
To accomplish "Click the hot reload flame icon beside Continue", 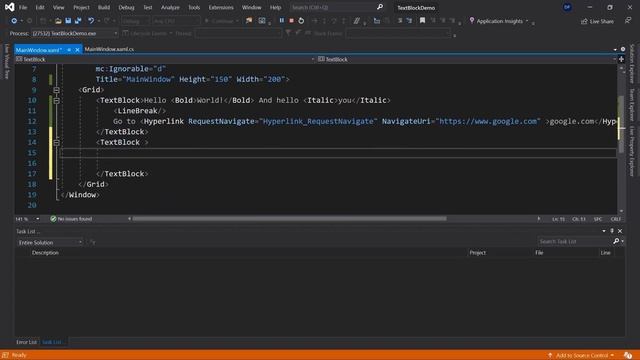I will [x=249, y=20].
